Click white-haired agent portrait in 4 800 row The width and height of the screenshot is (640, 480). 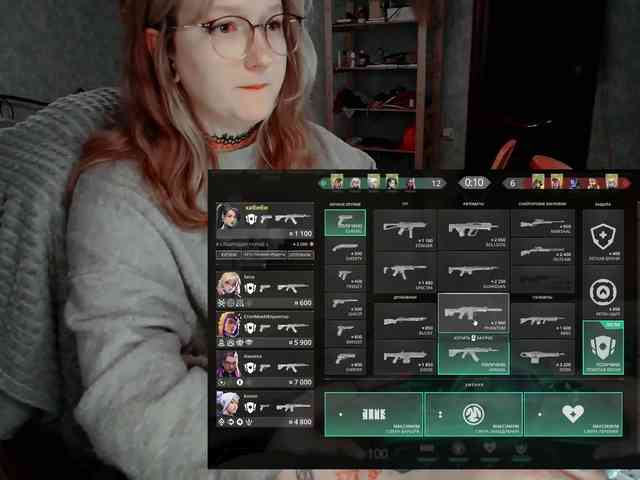click(229, 403)
